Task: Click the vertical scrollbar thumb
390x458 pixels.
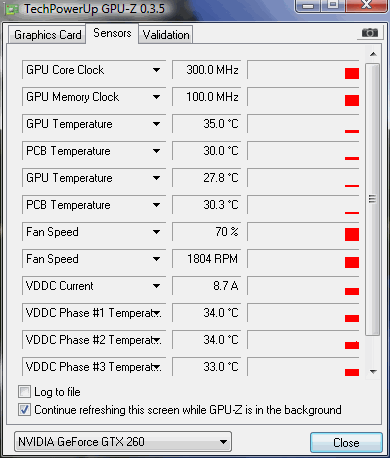Action: point(372,199)
